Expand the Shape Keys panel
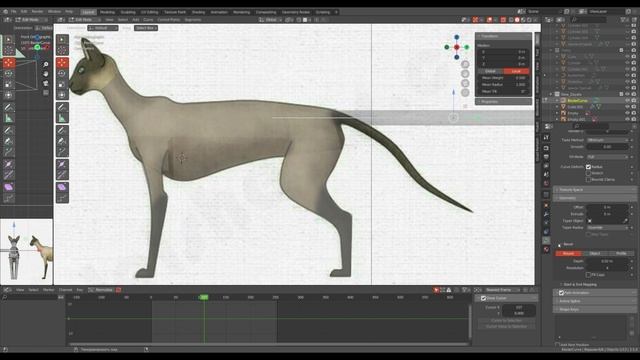This screenshot has height=360, width=640. (594, 309)
